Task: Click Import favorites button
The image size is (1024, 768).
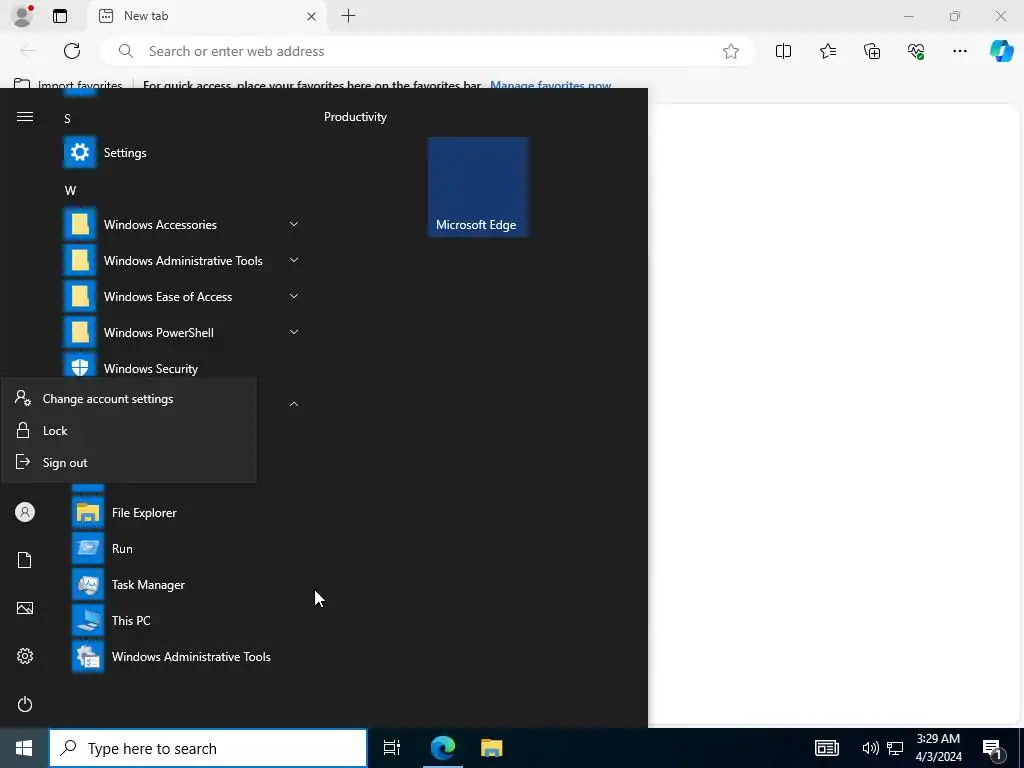Action: click(68, 85)
